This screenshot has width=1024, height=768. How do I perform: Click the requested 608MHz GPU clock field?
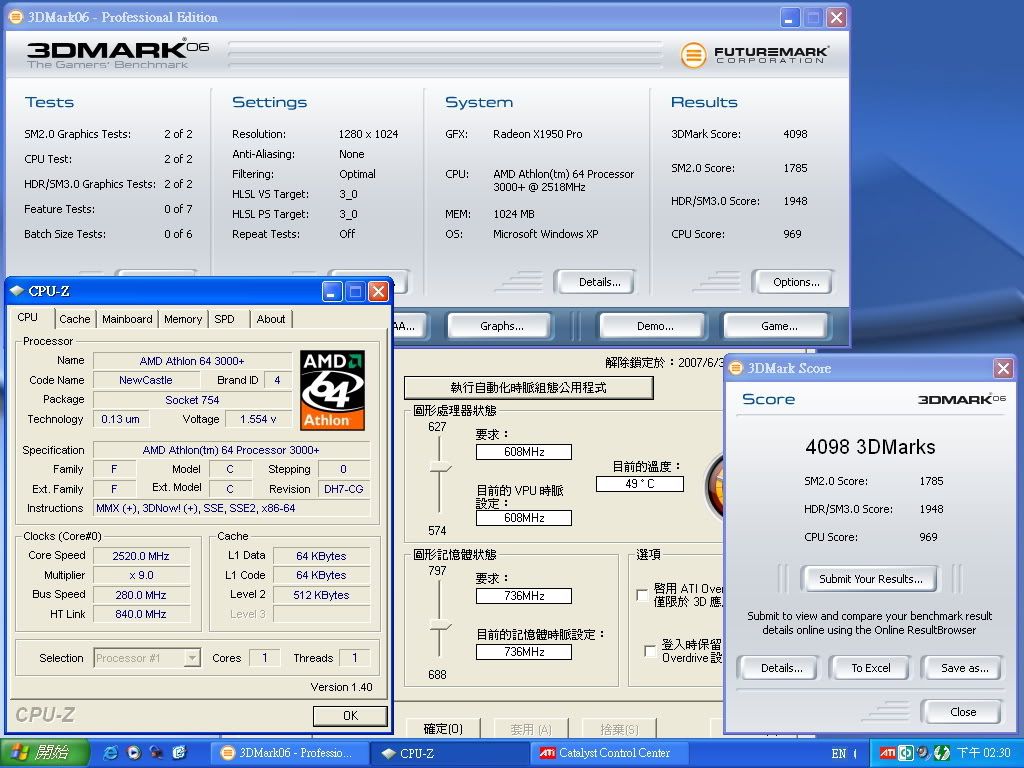coord(523,452)
